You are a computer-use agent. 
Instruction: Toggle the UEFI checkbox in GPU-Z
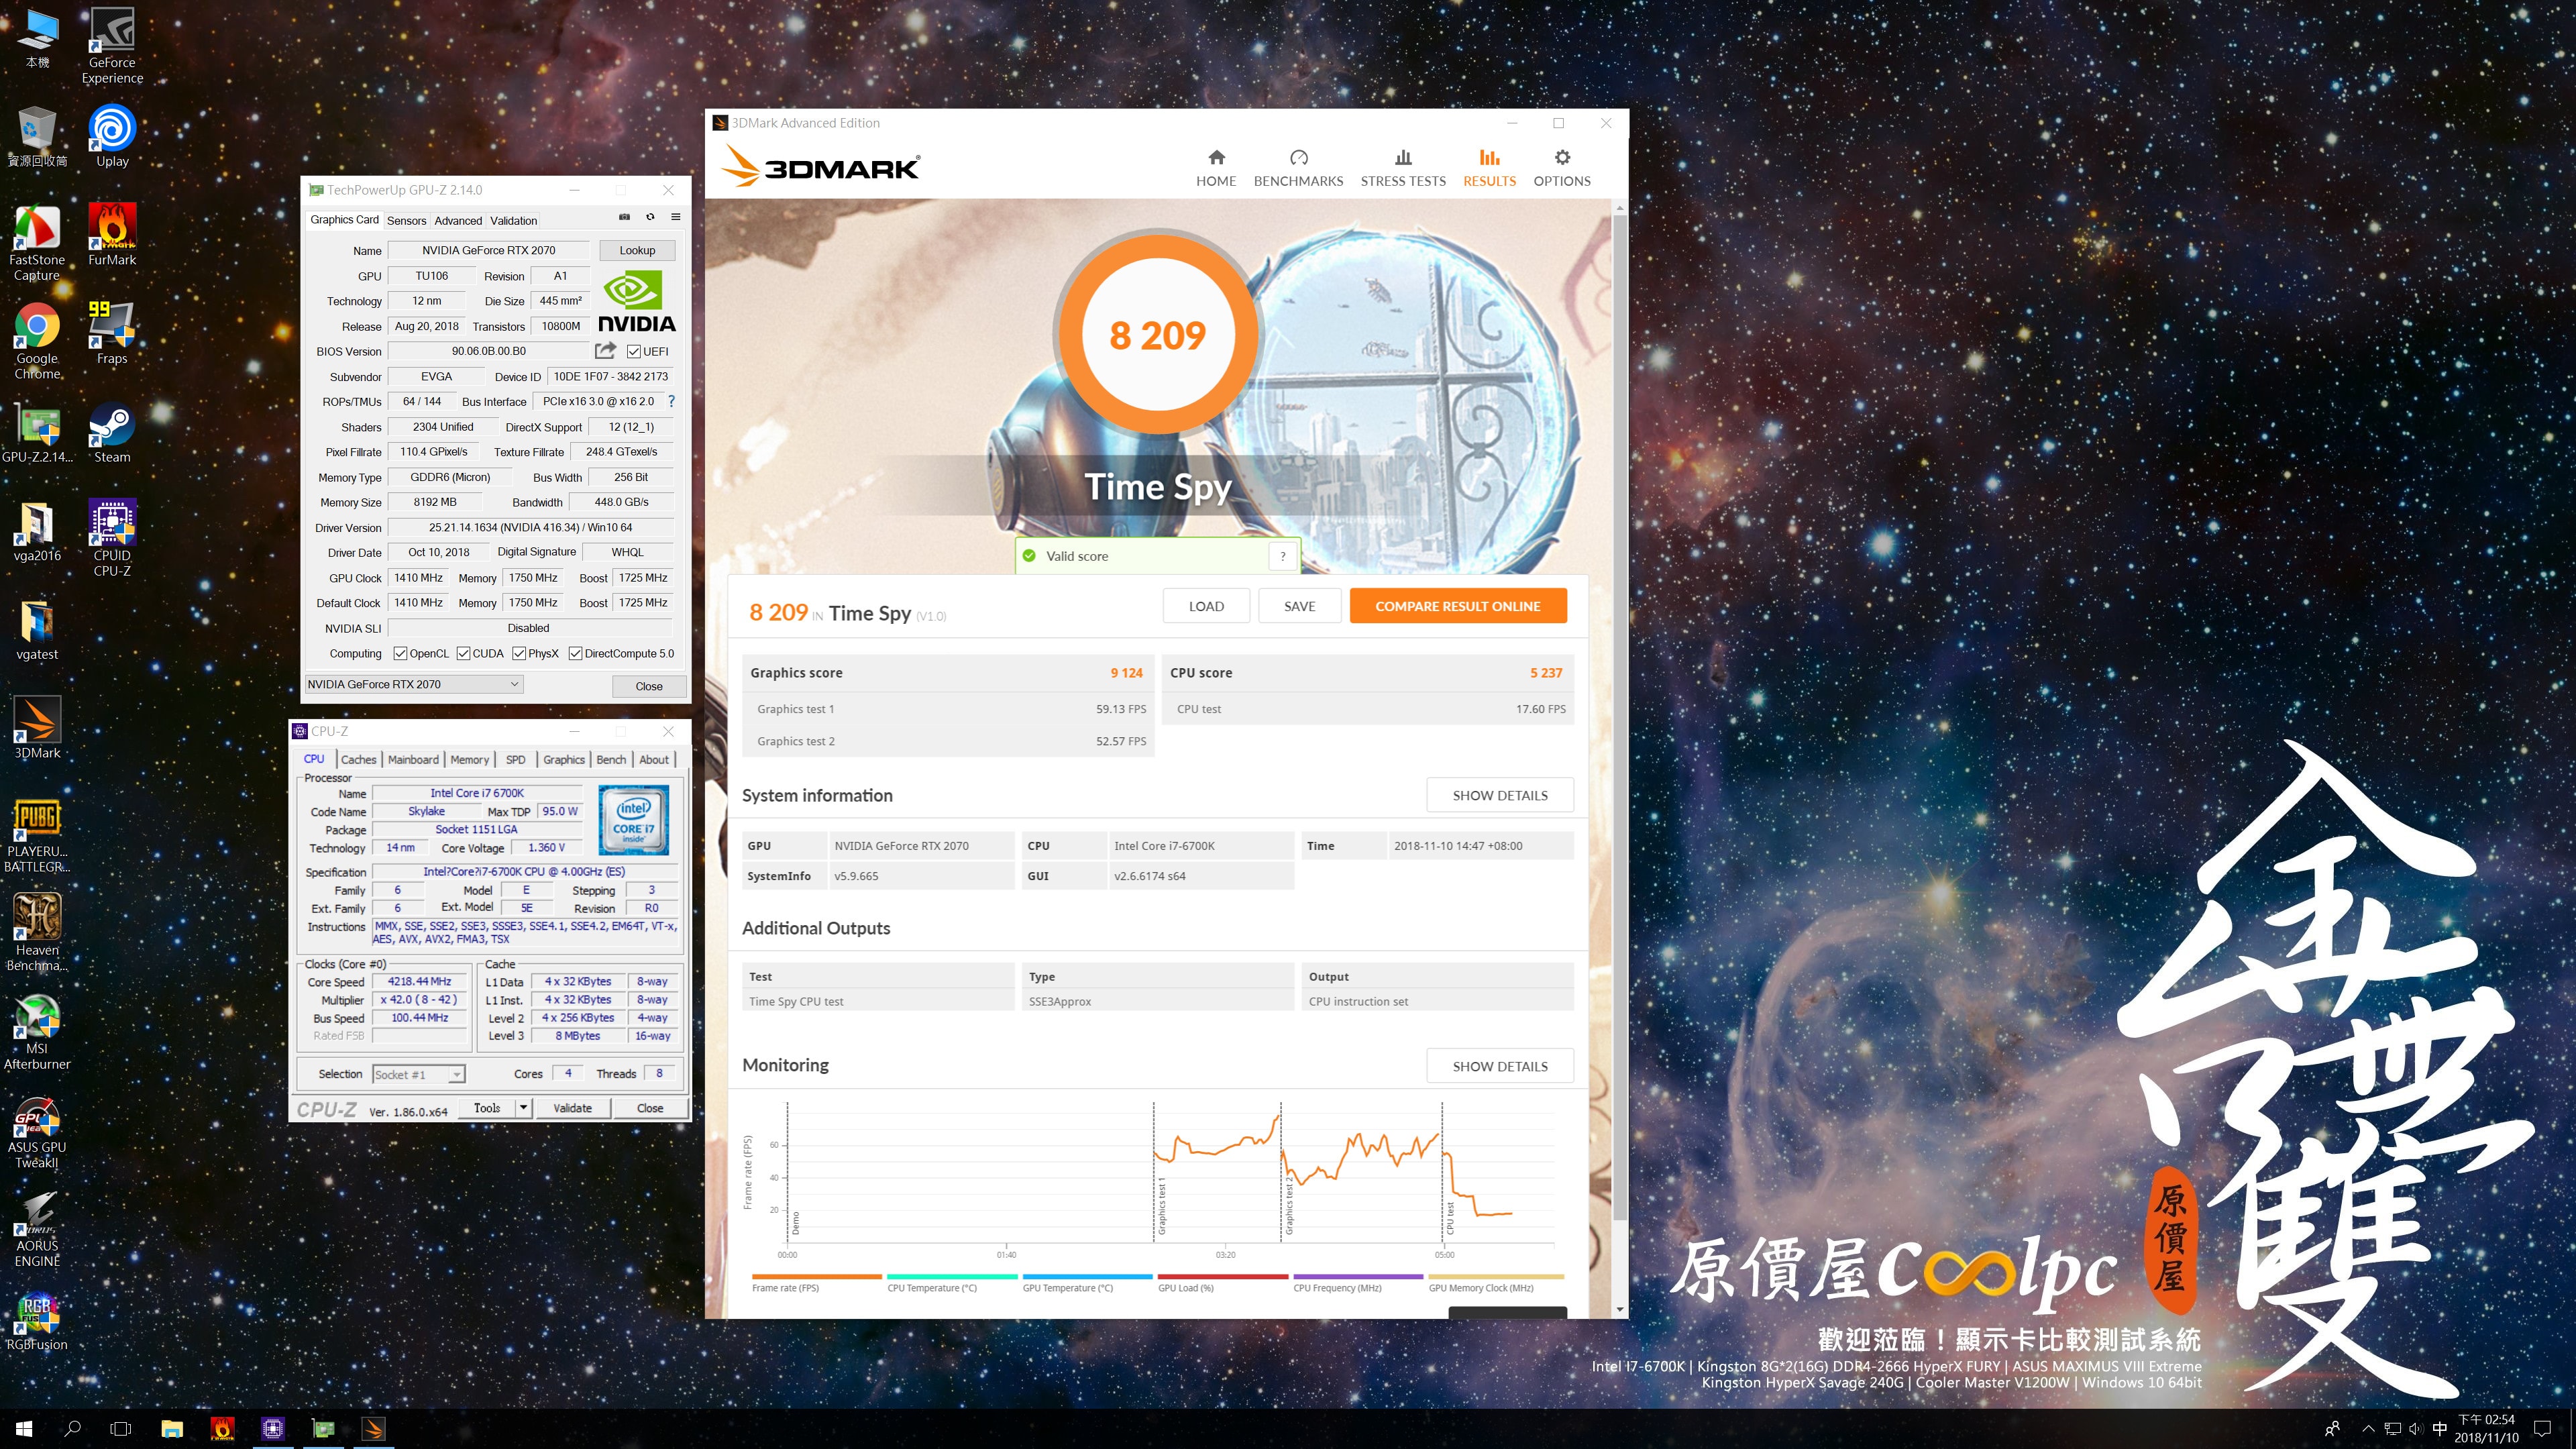point(634,351)
